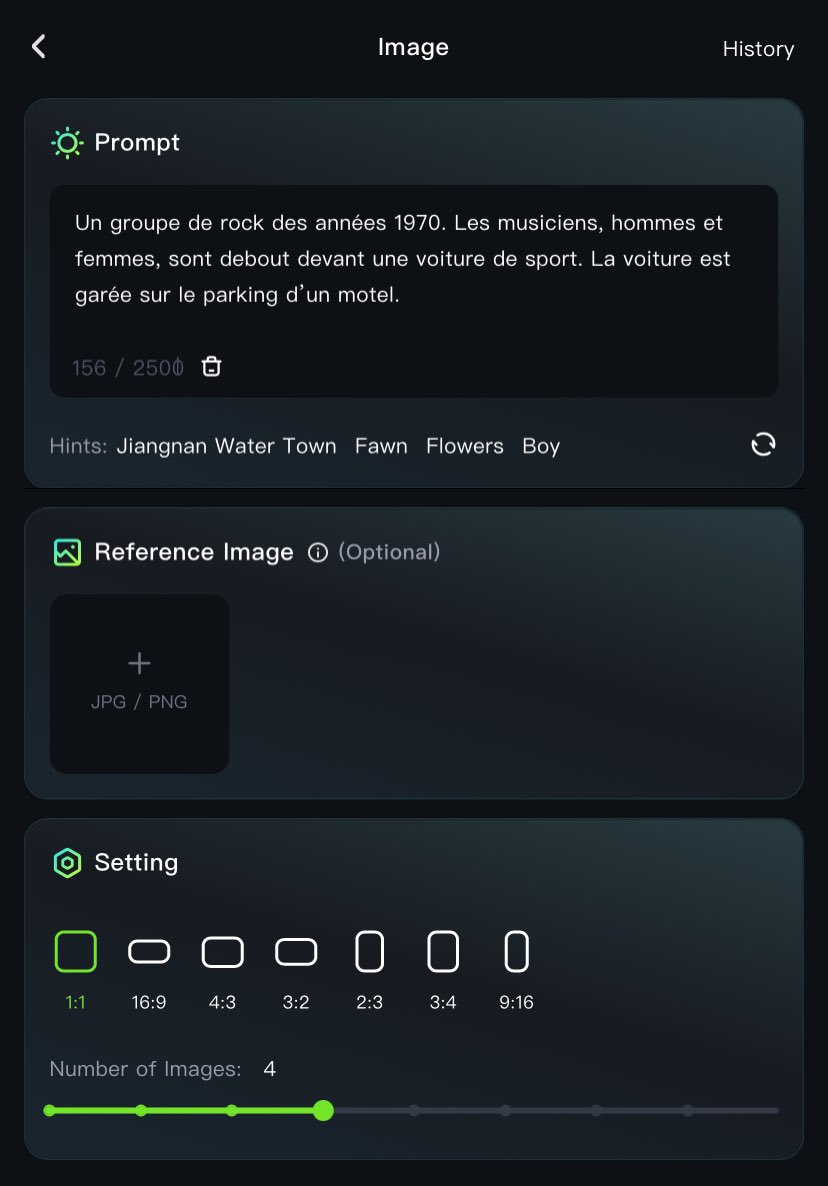
Task: Open the History page
Action: coord(758,49)
